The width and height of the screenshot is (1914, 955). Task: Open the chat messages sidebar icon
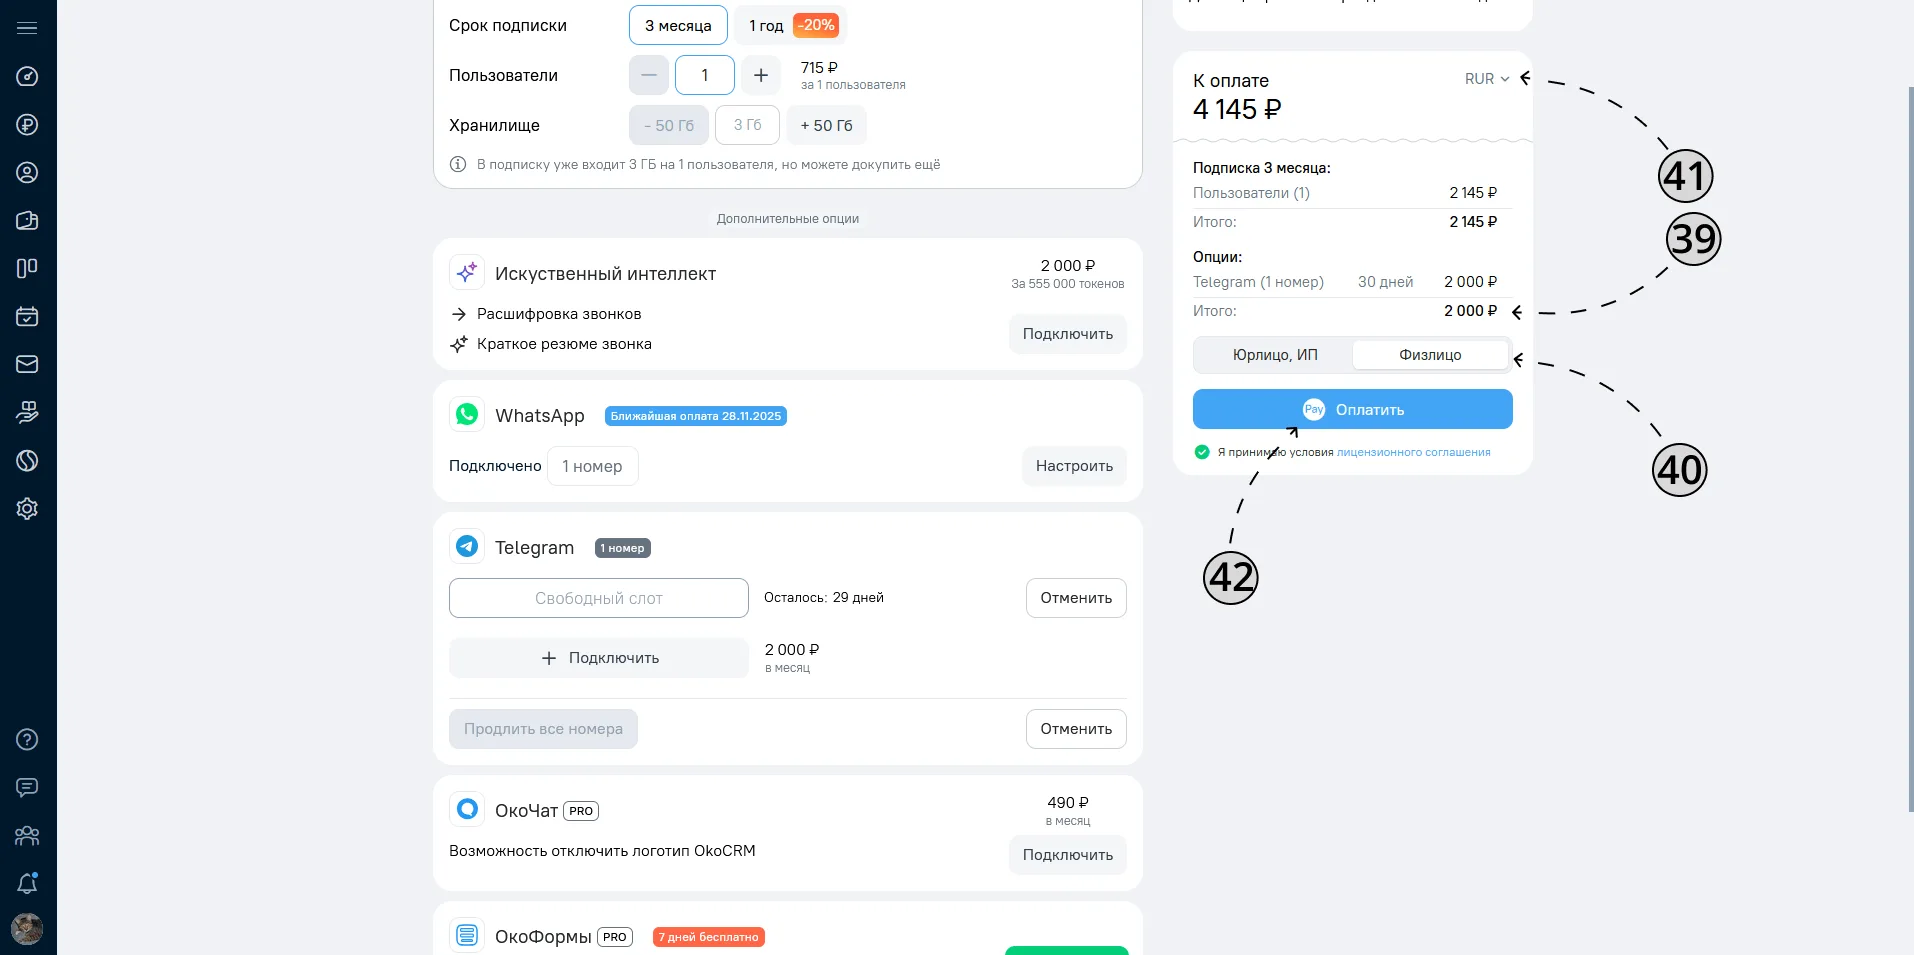click(x=27, y=787)
